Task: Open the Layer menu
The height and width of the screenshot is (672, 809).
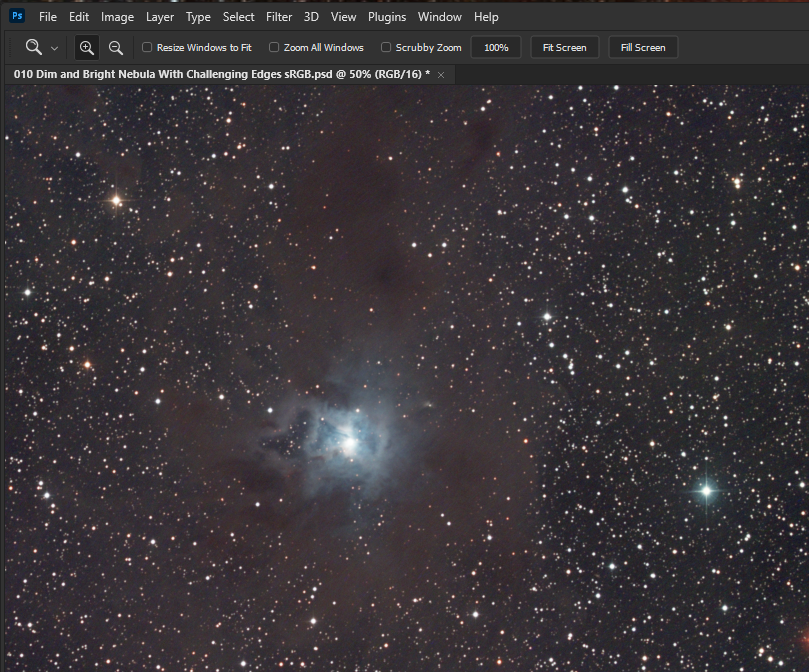Action: click(x=159, y=16)
